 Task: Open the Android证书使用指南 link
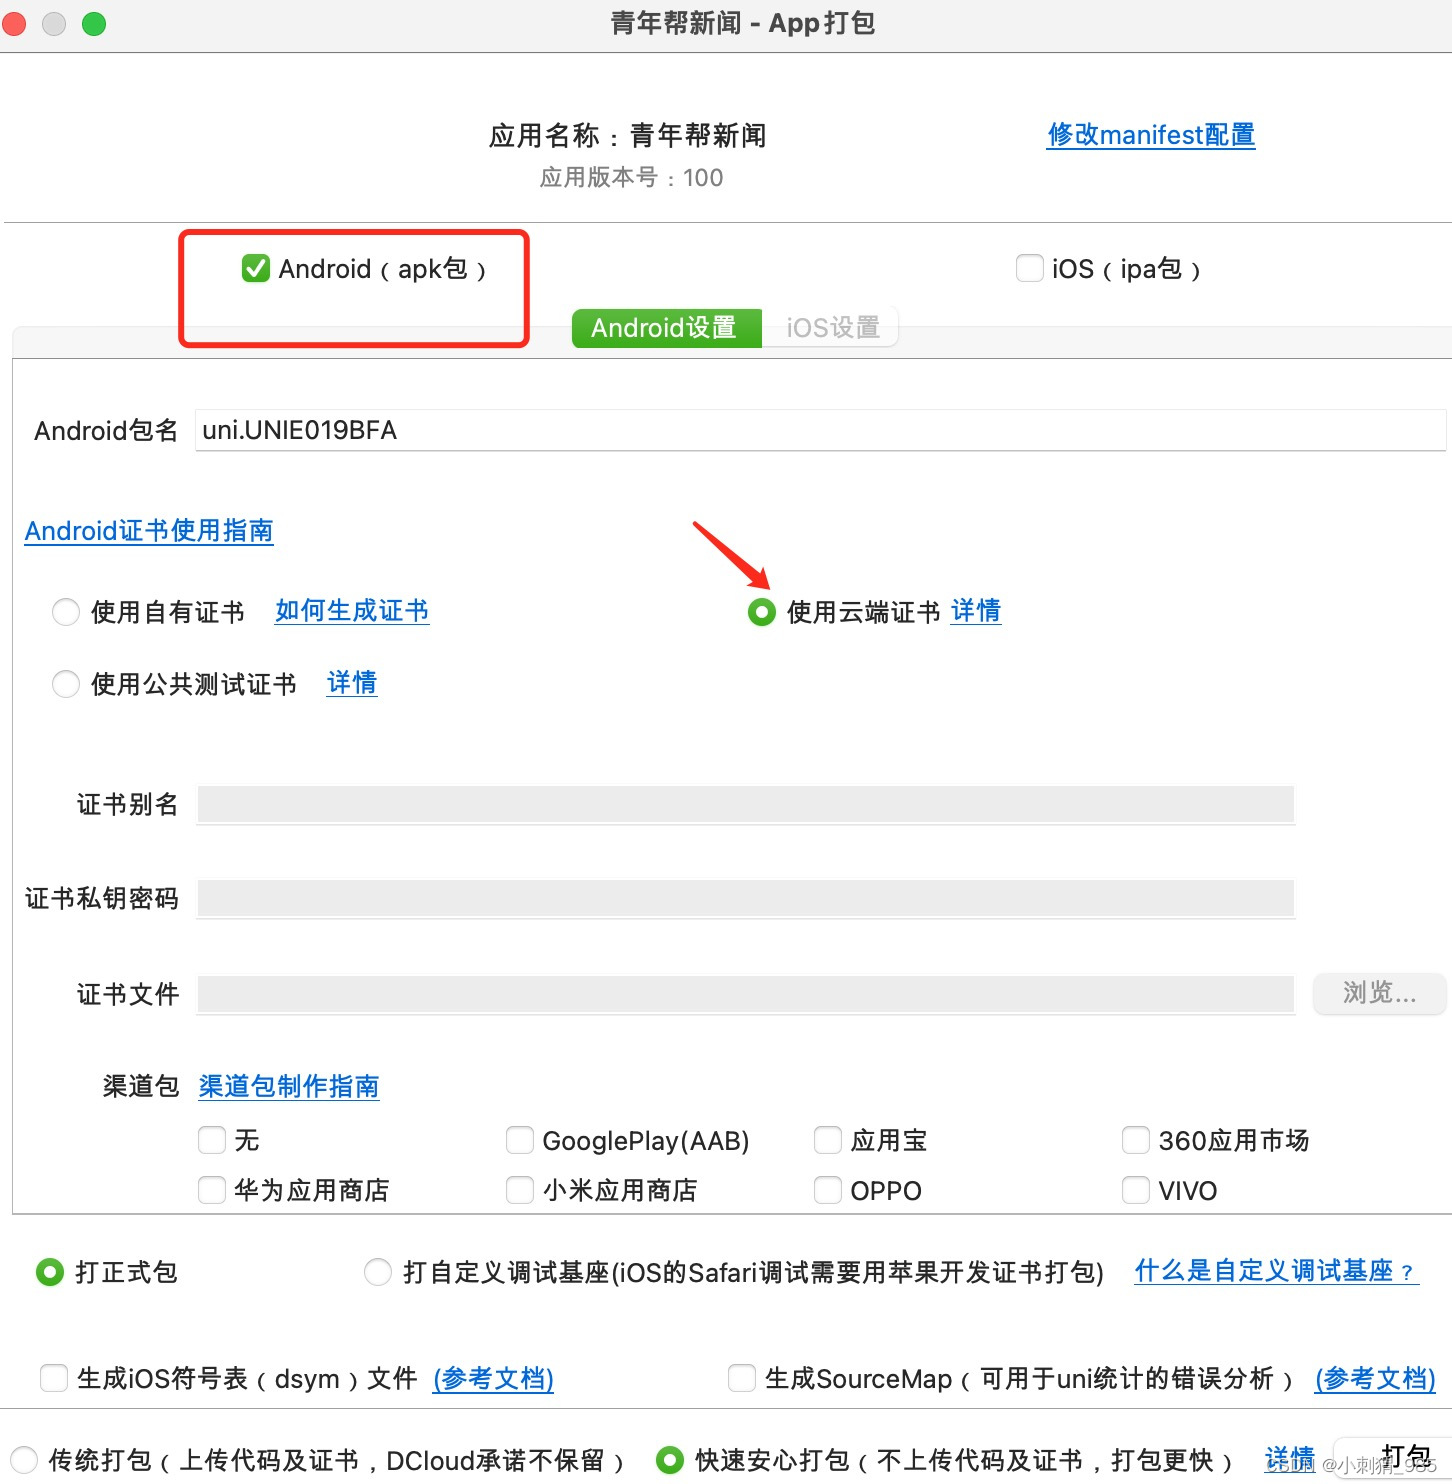pos(149,531)
